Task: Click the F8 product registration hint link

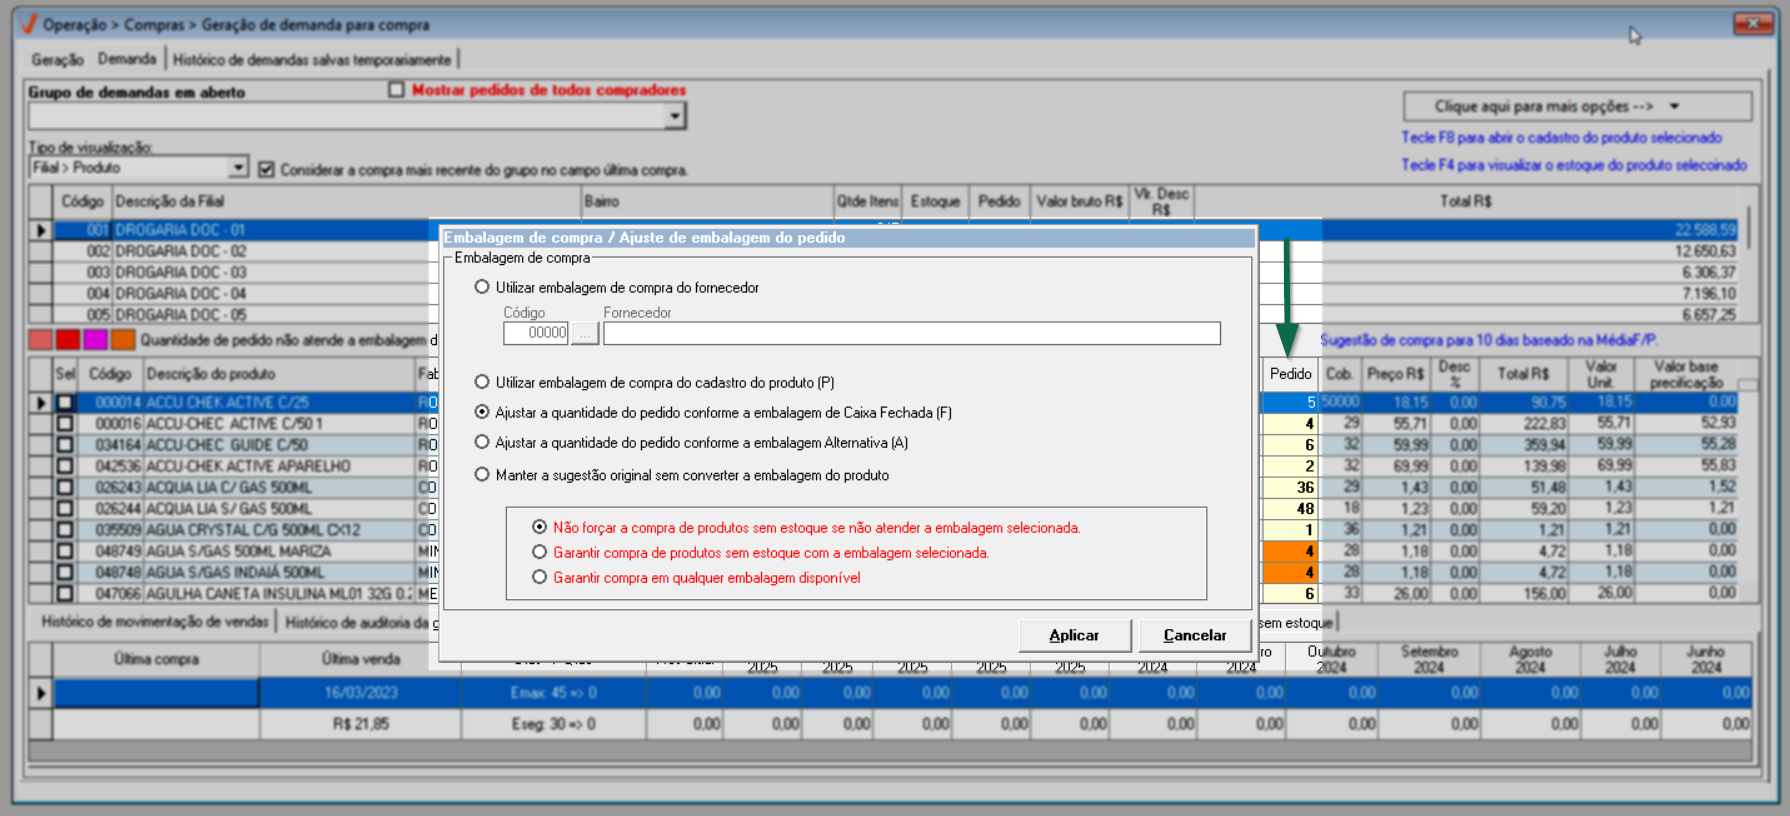Action: coord(1561,137)
